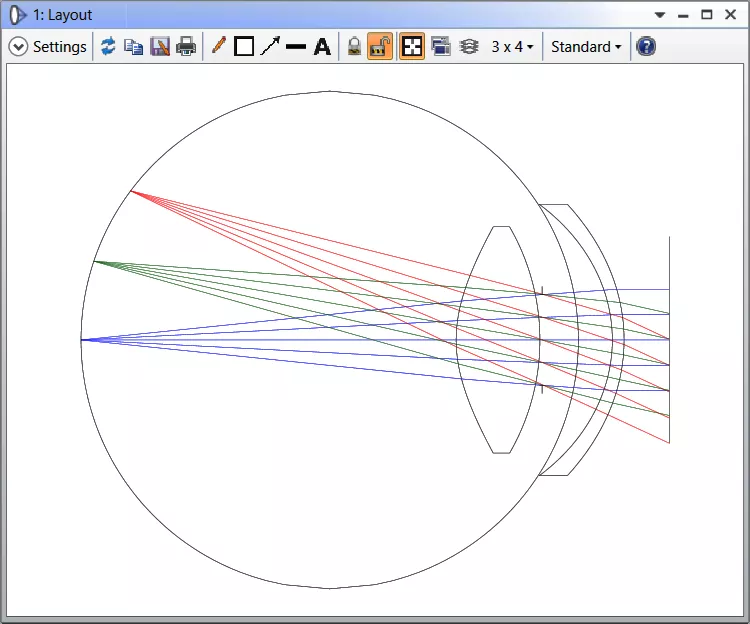Viewport: 750px width, 624px height.
Task: Copy the layout window to clipboard
Action: [x=133, y=47]
